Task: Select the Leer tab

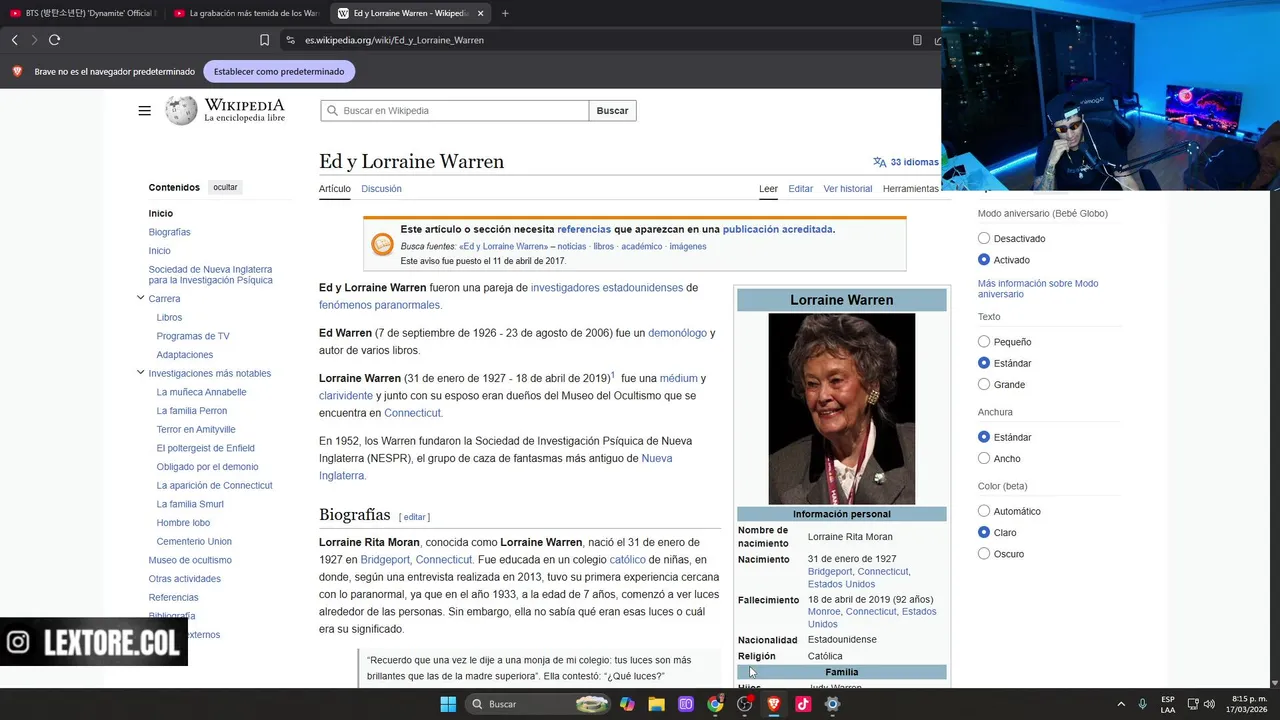Action: pos(768,188)
